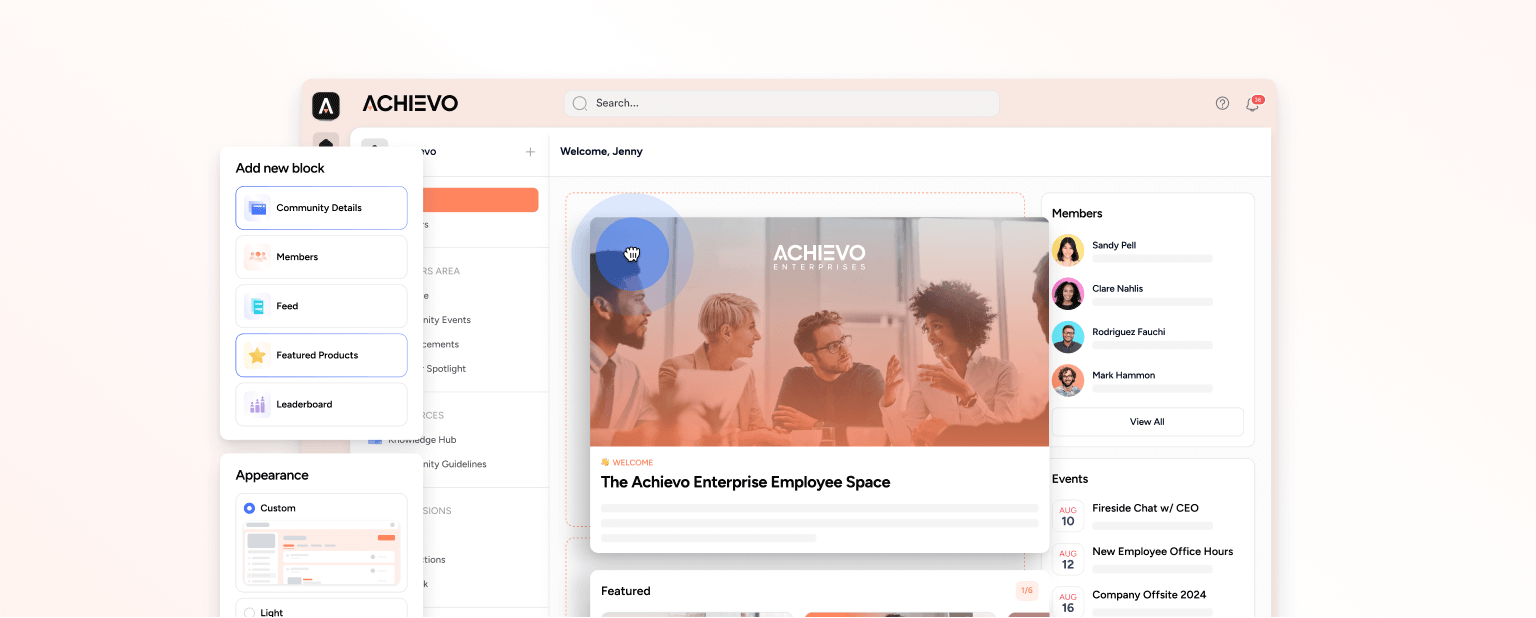Click the ACHIEVO wordmark in header
Image resolution: width=1536 pixels, height=618 pixels.
410,103
